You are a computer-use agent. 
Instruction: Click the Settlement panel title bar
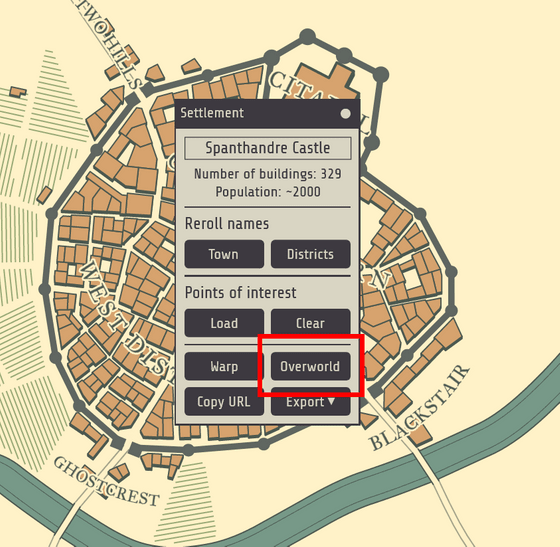pyautogui.click(x=268, y=114)
